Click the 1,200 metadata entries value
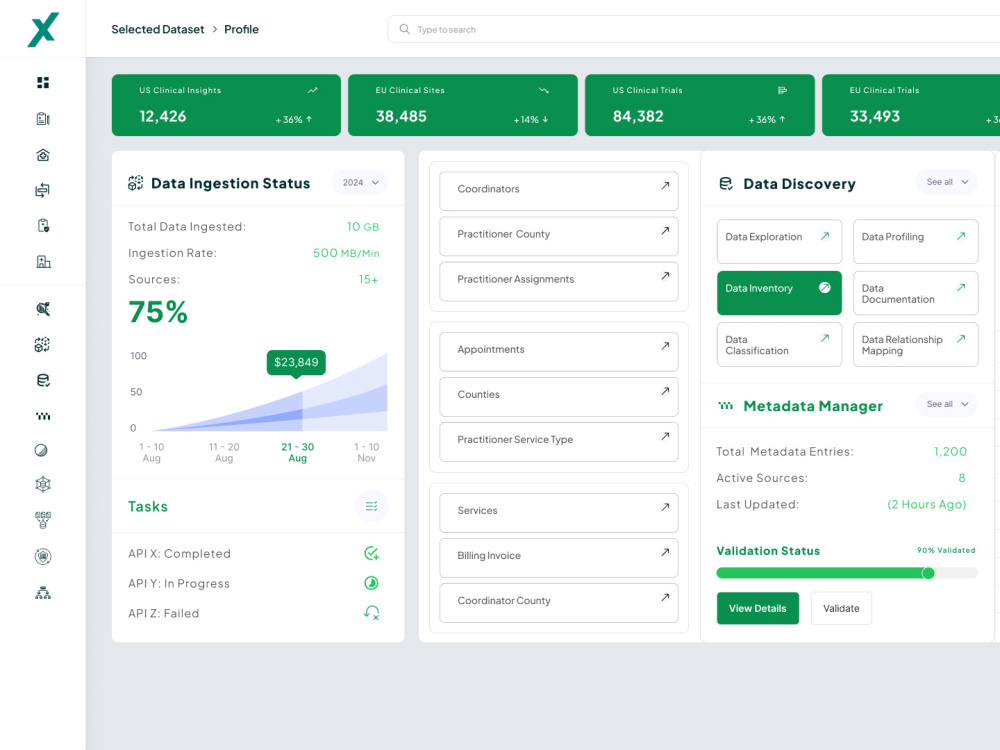The height and width of the screenshot is (750, 1000). (950, 452)
